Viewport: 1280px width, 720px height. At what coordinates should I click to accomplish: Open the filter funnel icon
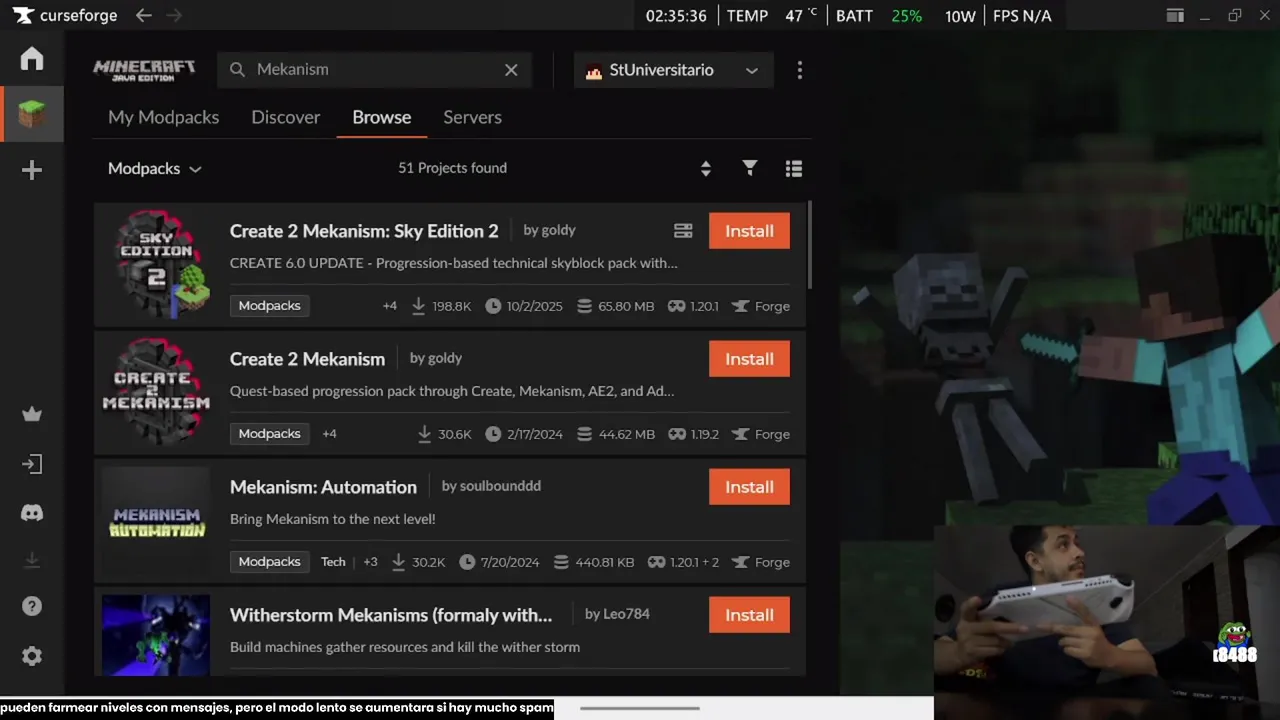(750, 168)
